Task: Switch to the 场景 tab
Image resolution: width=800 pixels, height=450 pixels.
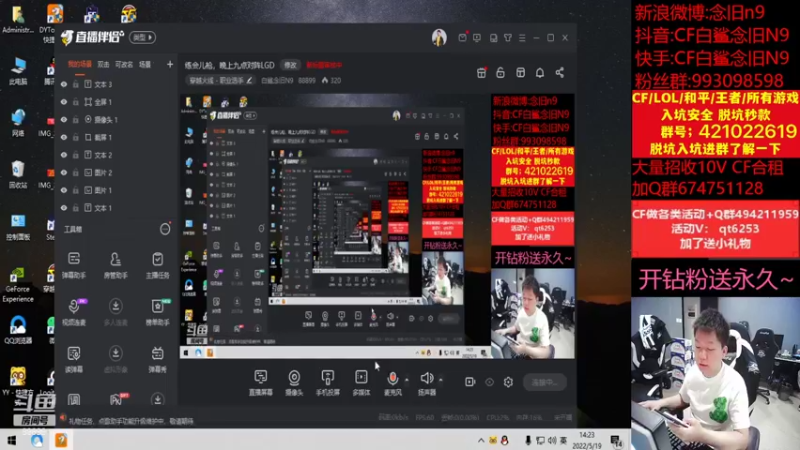Action: pyautogui.click(x=145, y=64)
